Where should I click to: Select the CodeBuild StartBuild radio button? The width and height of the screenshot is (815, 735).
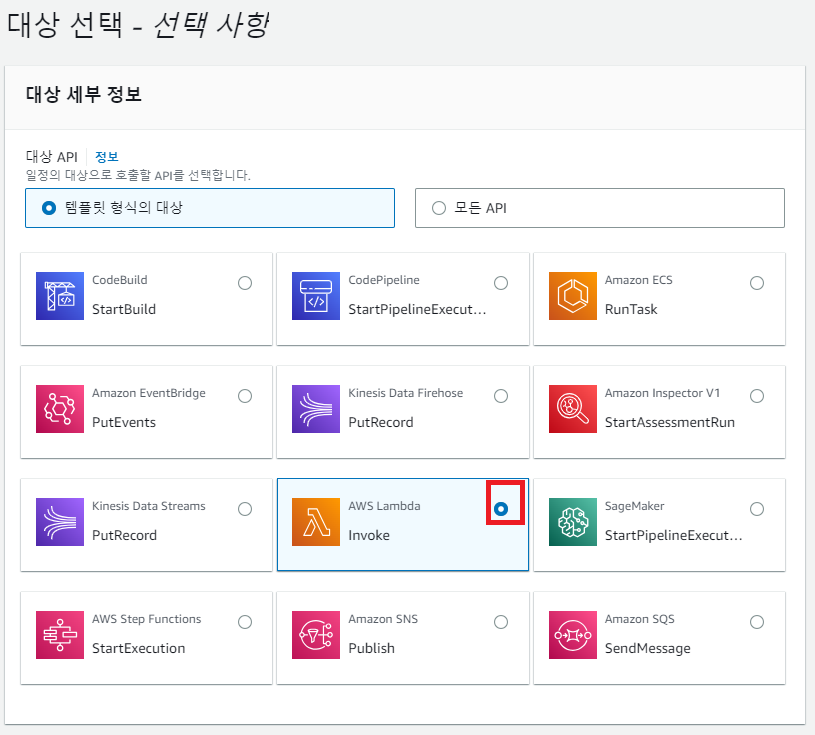245,283
